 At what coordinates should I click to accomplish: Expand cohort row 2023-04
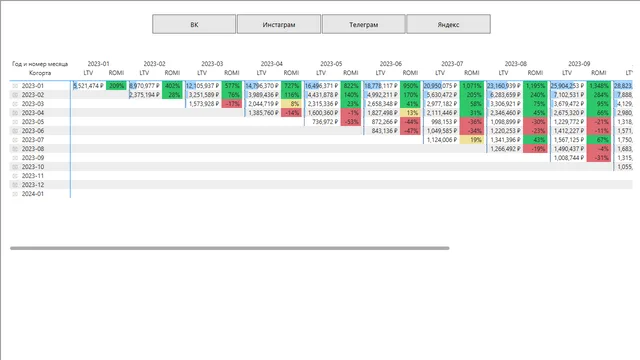tap(15, 113)
